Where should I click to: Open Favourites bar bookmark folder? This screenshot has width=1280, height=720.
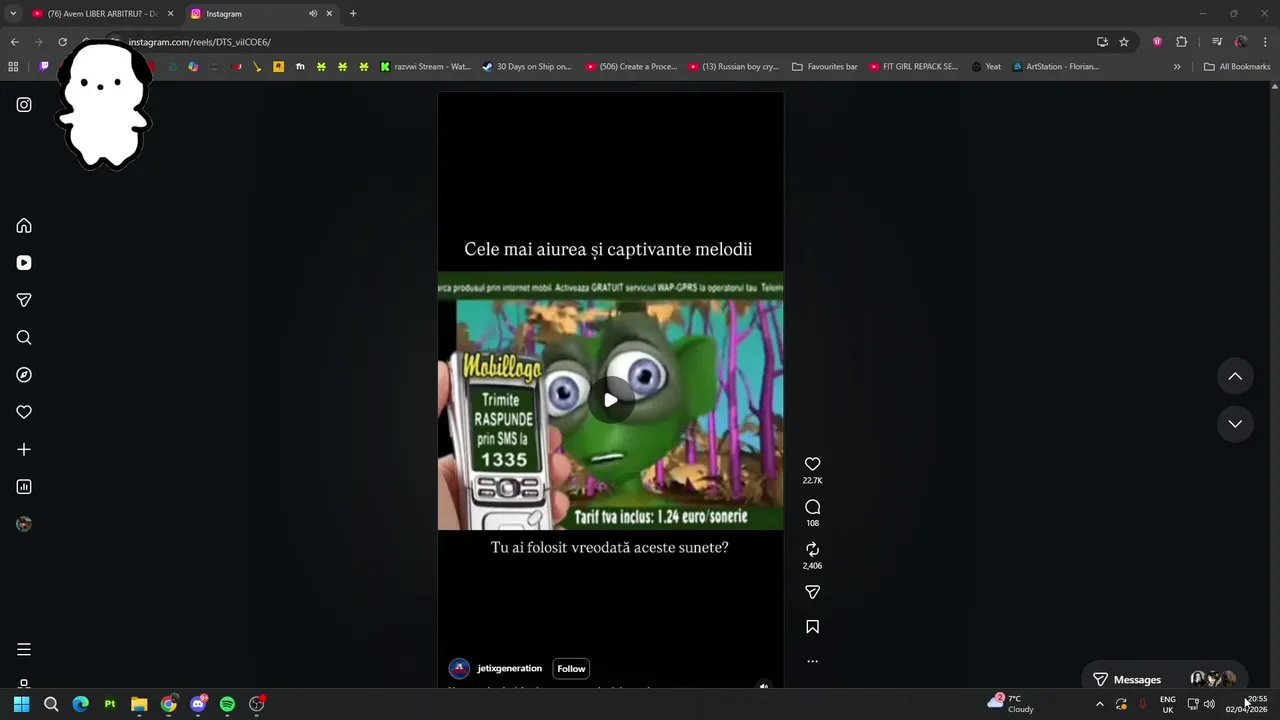pos(825,67)
